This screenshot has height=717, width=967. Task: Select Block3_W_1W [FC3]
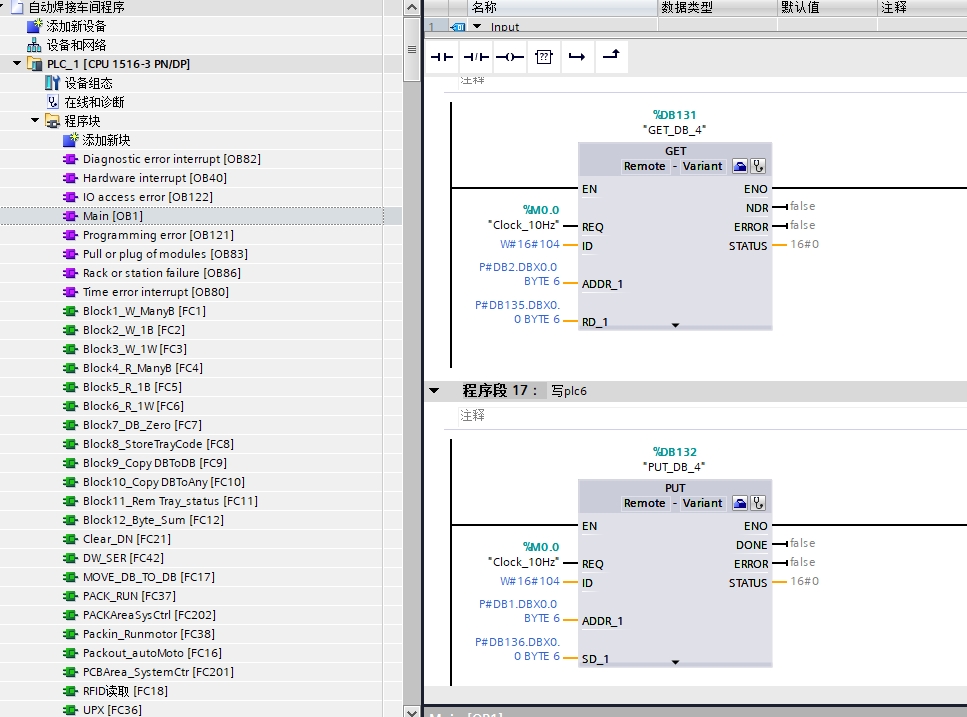click(x=134, y=349)
